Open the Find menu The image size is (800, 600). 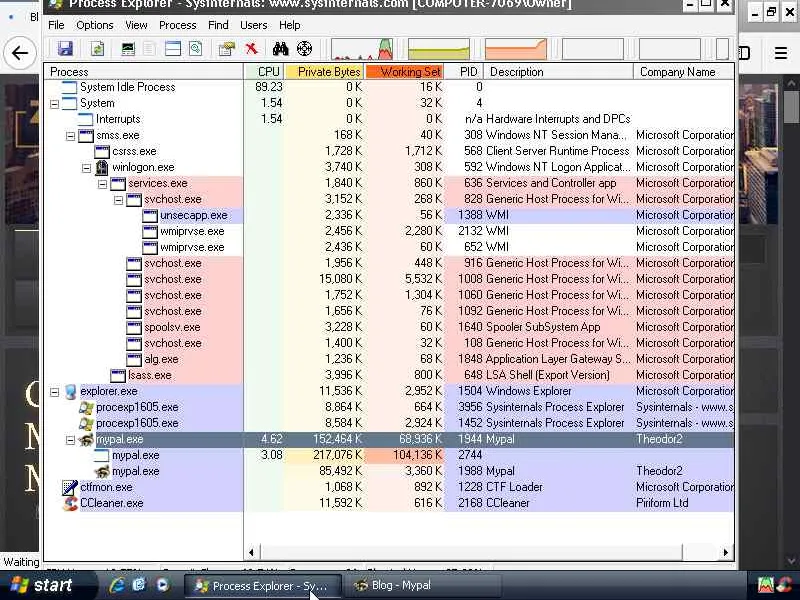[x=218, y=25]
